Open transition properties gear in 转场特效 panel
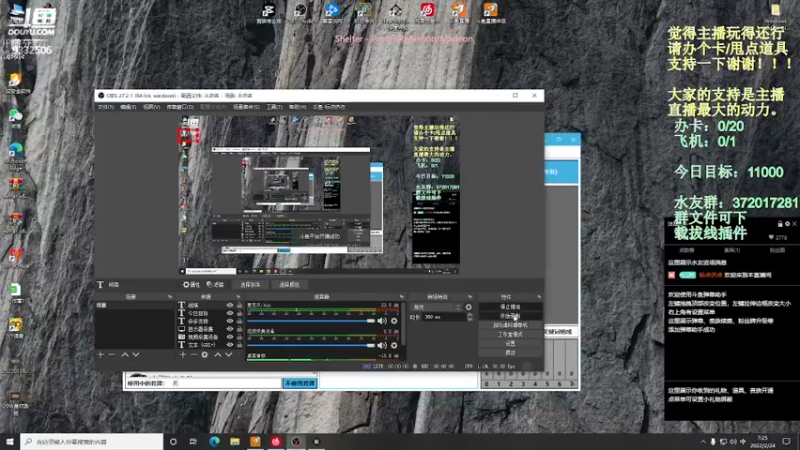Screen dimensions: 800x450 [x=468, y=307]
